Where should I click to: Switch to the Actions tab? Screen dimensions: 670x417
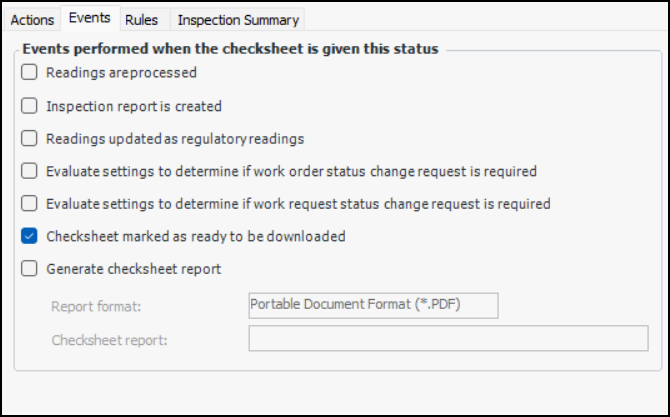coord(32,20)
